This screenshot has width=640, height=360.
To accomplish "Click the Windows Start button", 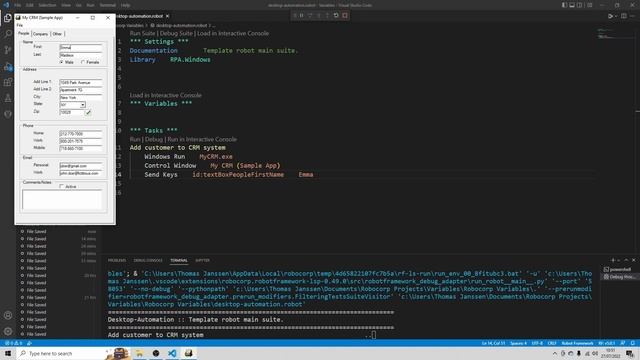I will pos(7,353).
